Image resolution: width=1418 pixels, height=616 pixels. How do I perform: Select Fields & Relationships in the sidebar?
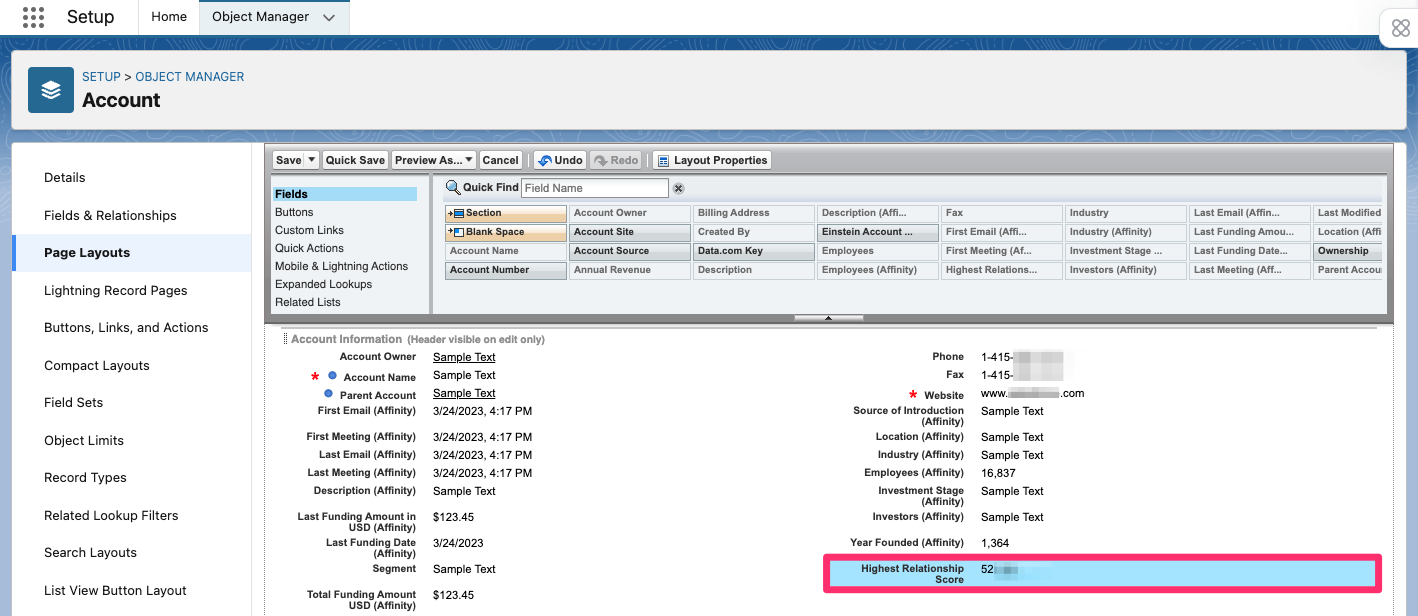tap(110, 215)
